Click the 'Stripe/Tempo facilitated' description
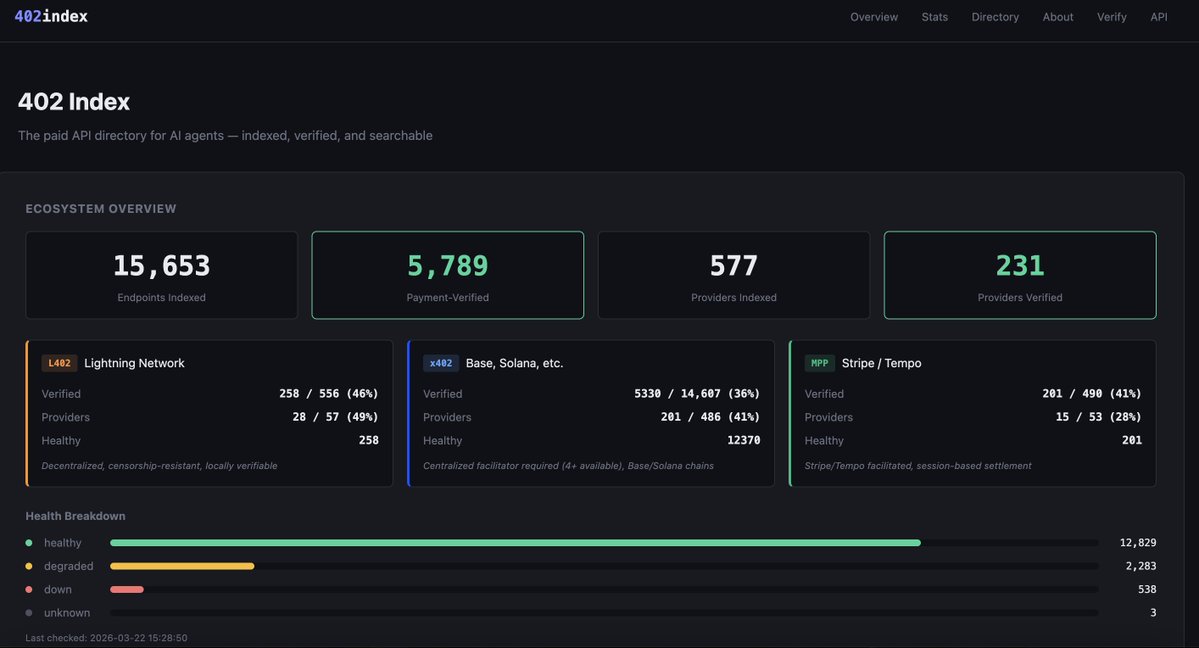This screenshot has height=648, width=1199. click(918, 466)
